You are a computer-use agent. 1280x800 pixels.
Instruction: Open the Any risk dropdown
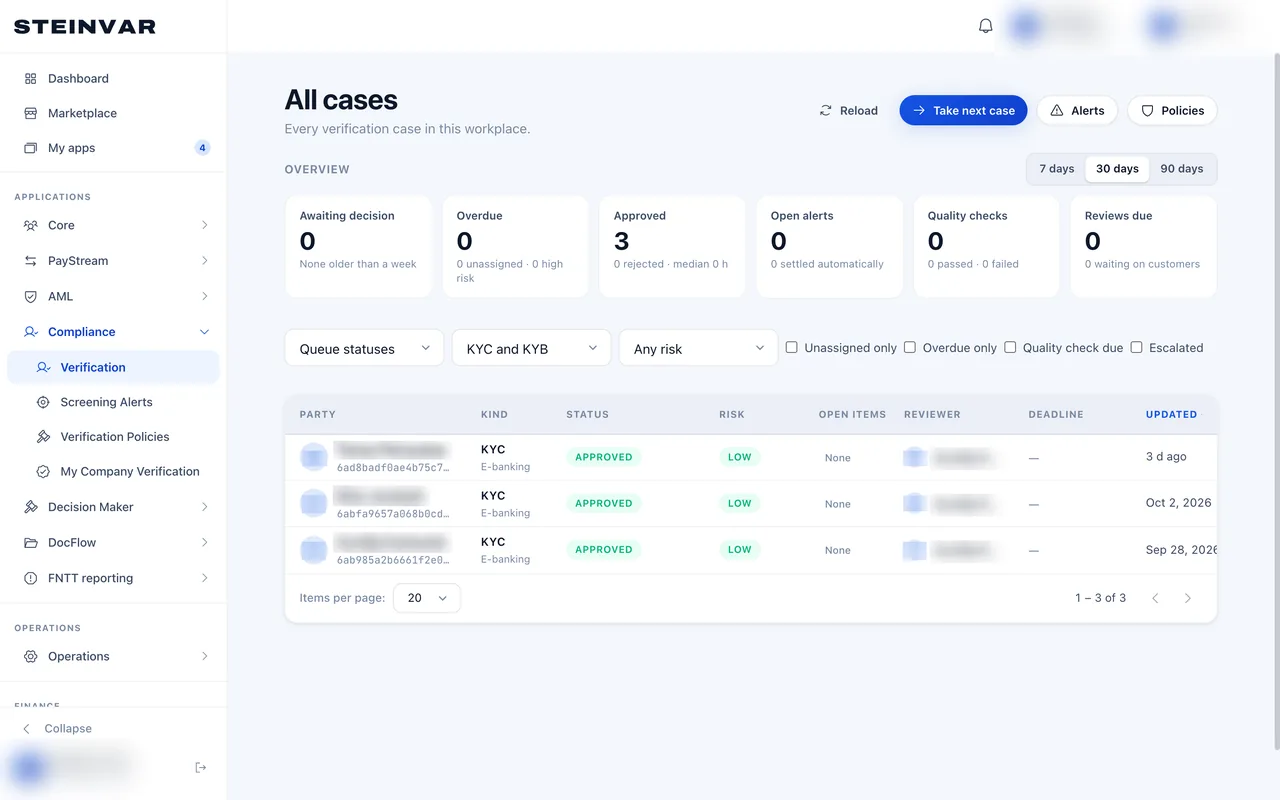(698, 348)
